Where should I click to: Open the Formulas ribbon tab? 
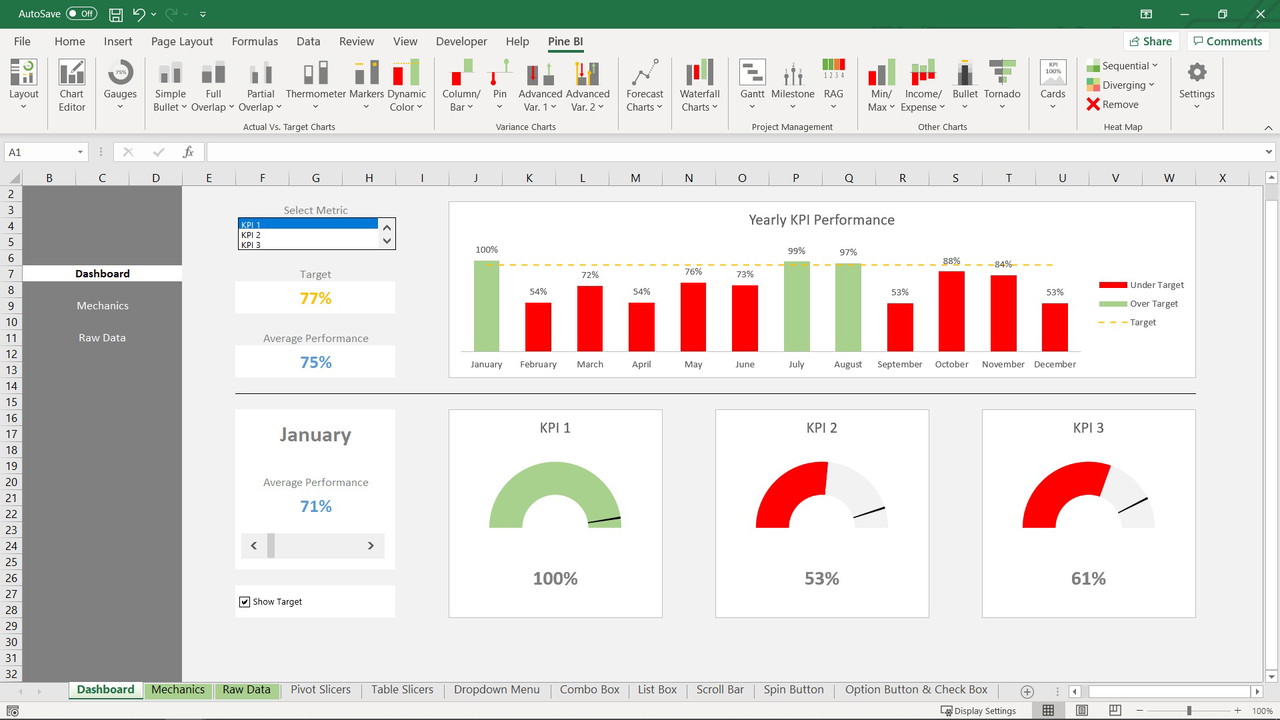(255, 42)
